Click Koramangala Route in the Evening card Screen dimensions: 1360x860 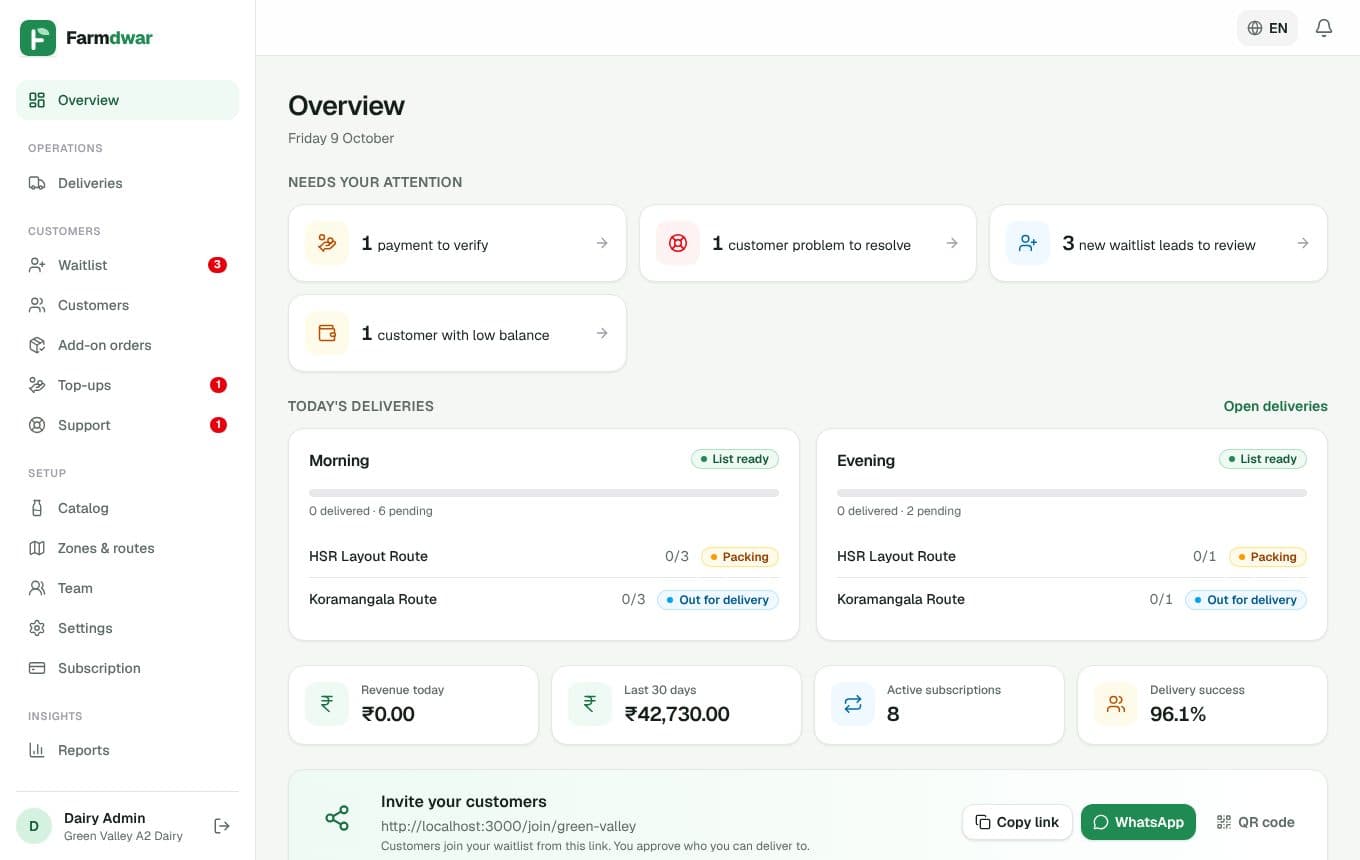[x=901, y=599]
